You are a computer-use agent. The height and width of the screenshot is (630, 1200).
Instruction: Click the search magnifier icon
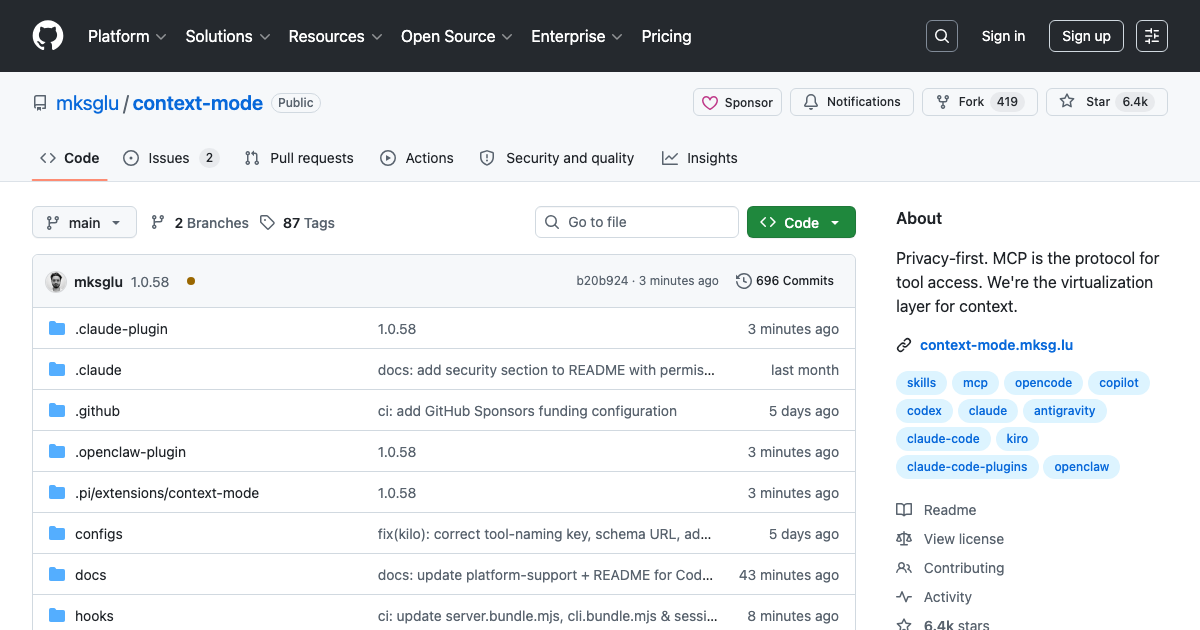pyautogui.click(x=941, y=36)
